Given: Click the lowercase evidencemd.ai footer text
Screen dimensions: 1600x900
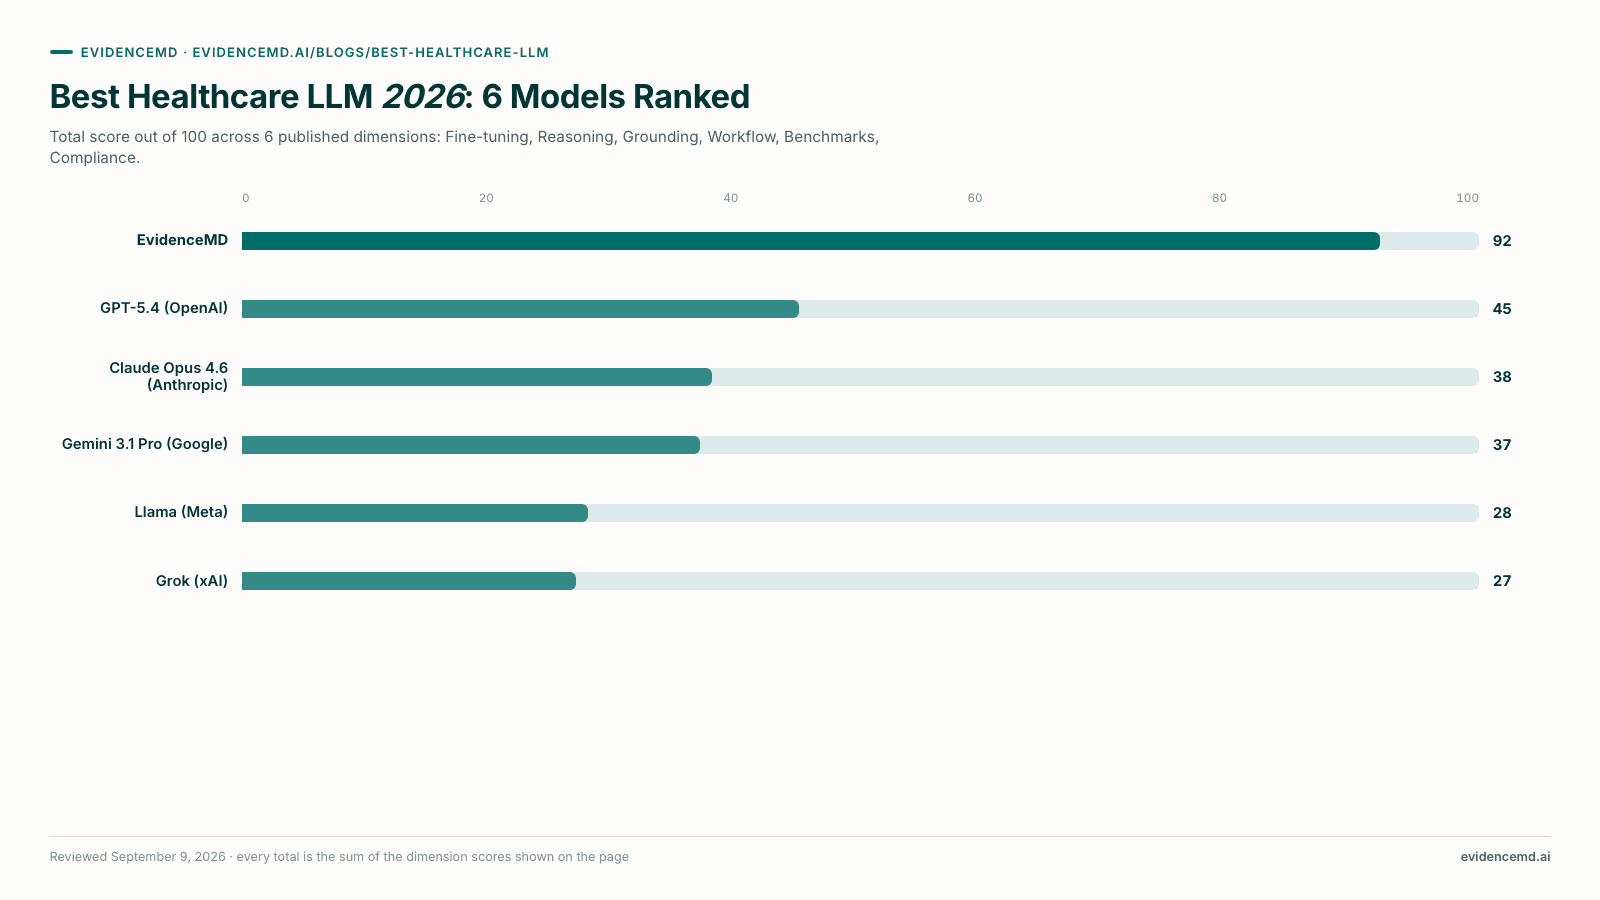Looking at the screenshot, I should [1505, 857].
